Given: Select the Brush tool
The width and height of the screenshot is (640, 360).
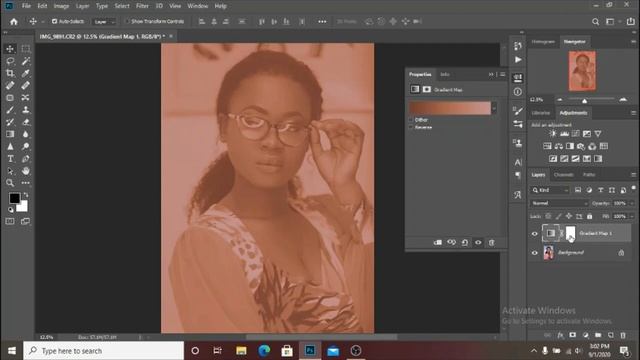Looking at the screenshot, I should point(10,110).
